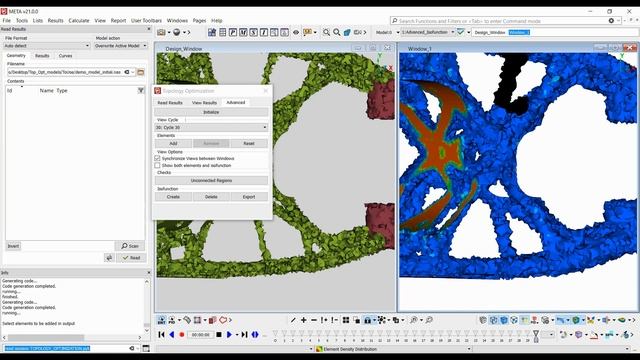The height and width of the screenshot is (360, 640).
Task: Toggle Synchronize Views between Windows checkbox
Action: [x=158, y=158]
